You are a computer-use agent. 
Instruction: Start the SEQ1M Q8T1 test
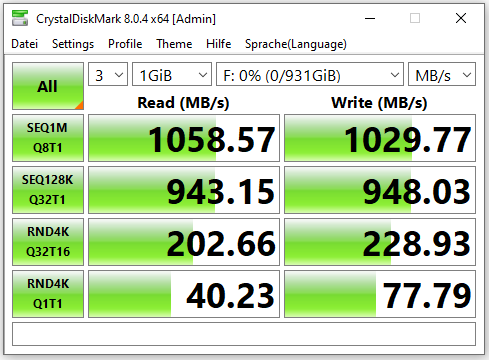click(48, 138)
